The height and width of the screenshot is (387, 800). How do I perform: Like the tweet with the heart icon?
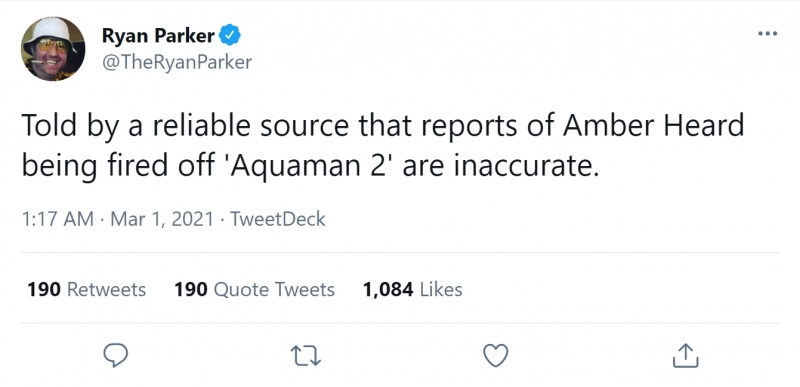[x=496, y=355]
